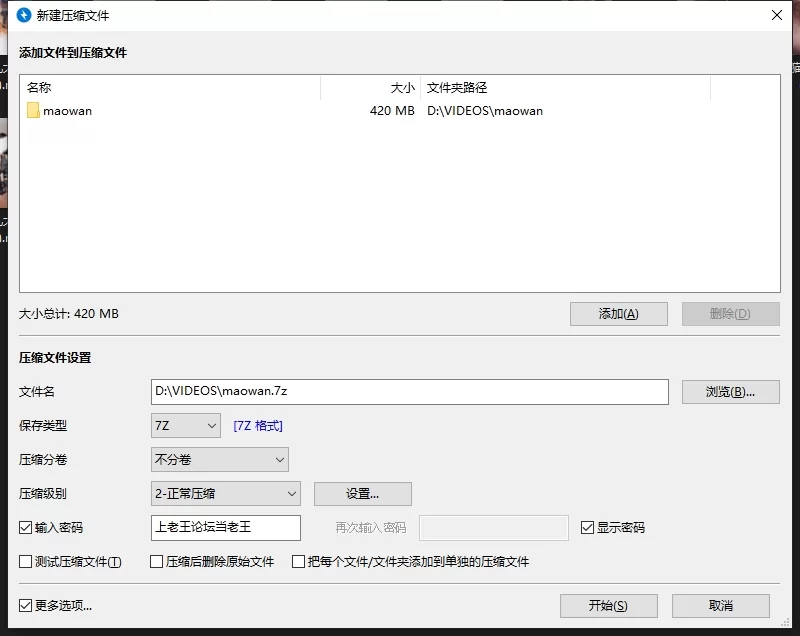Open compression 设置... button
This screenshot has height=636, width=800.
363,494
